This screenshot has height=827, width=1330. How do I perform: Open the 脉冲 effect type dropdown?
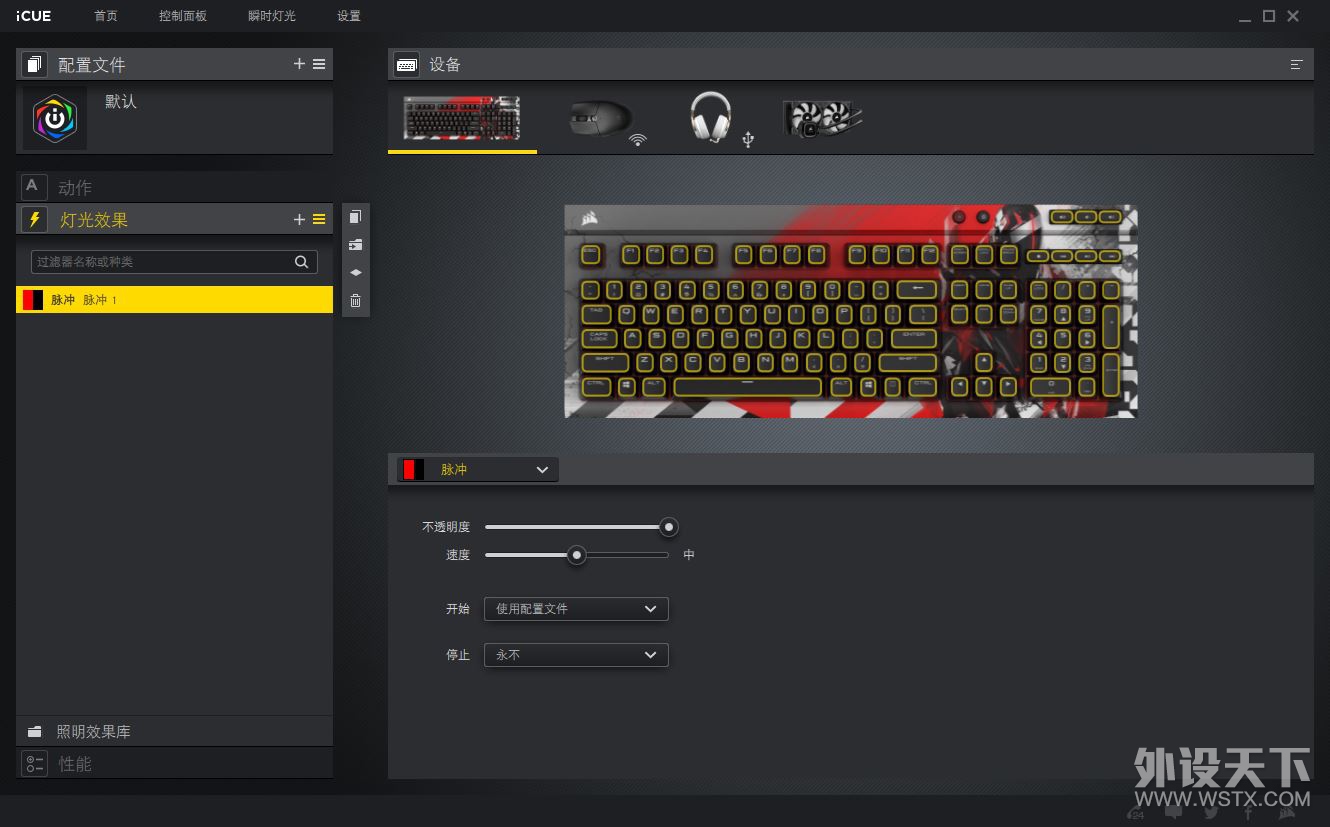coord(478,470)
